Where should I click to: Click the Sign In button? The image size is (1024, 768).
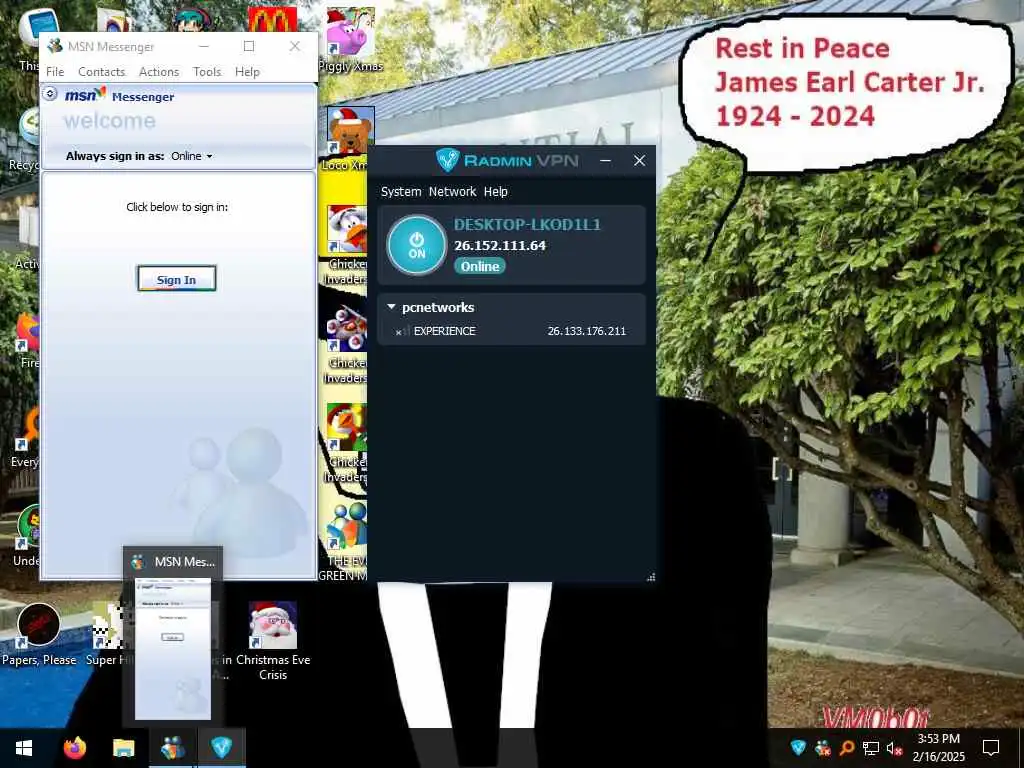pos(176,280)
